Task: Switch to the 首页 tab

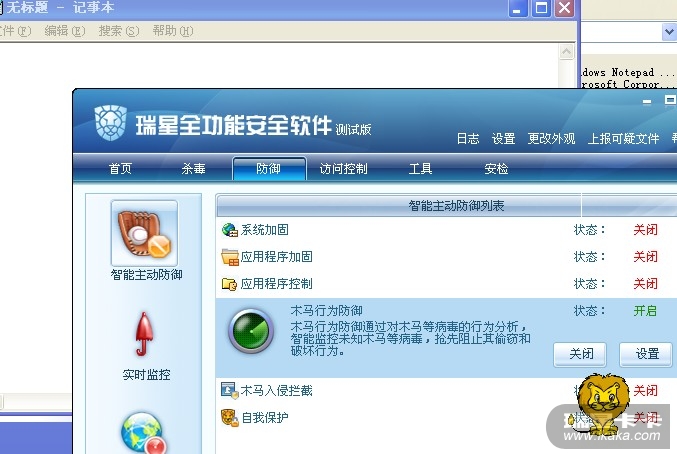Action: 120,169
